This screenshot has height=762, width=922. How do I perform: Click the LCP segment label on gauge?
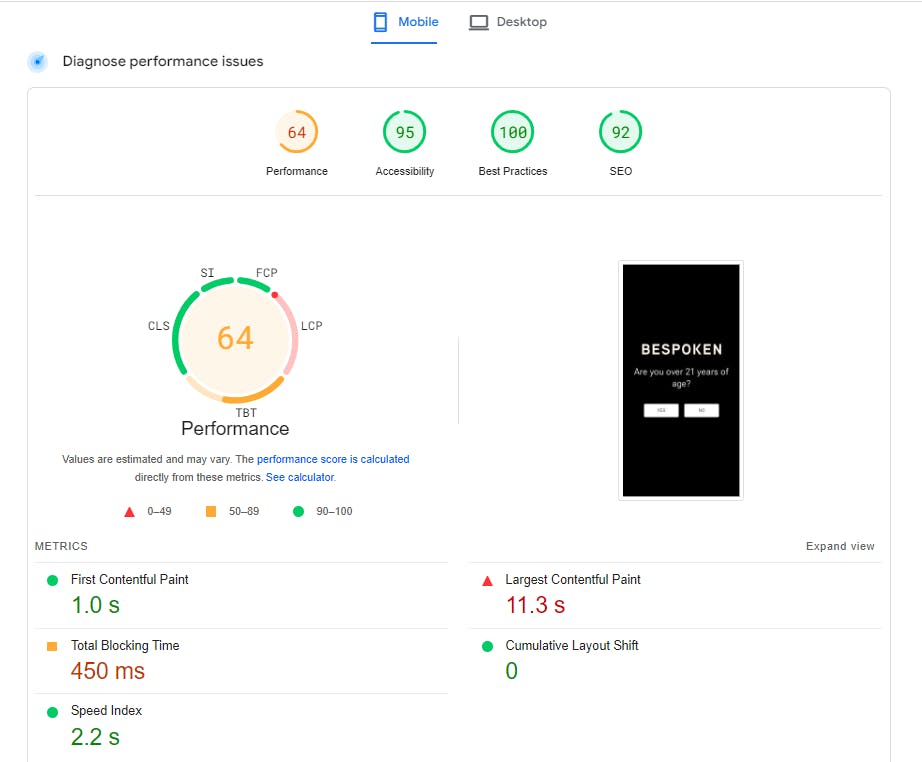click(x=312, y=326)
